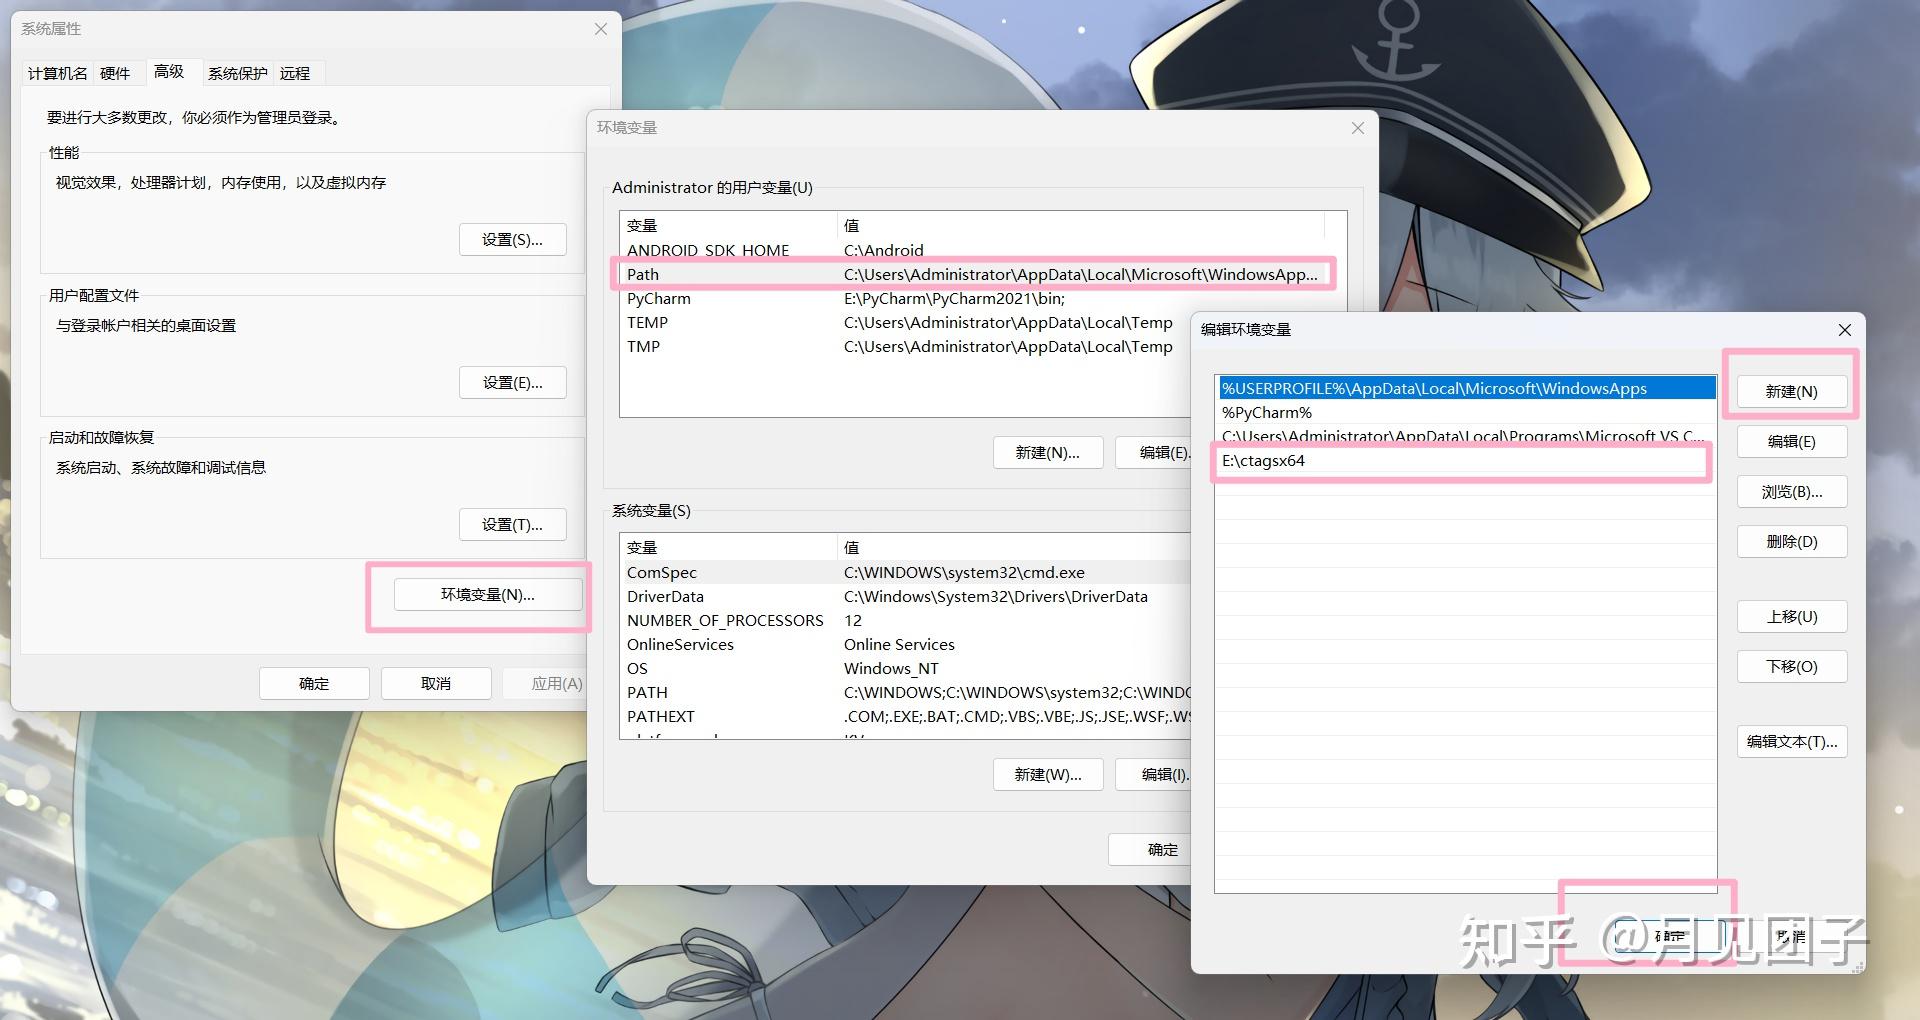This screenshot has height=1020, width=1920.
Task: Click 新建(N) under Administrator 的用户变量
Action: point(1047,452)
